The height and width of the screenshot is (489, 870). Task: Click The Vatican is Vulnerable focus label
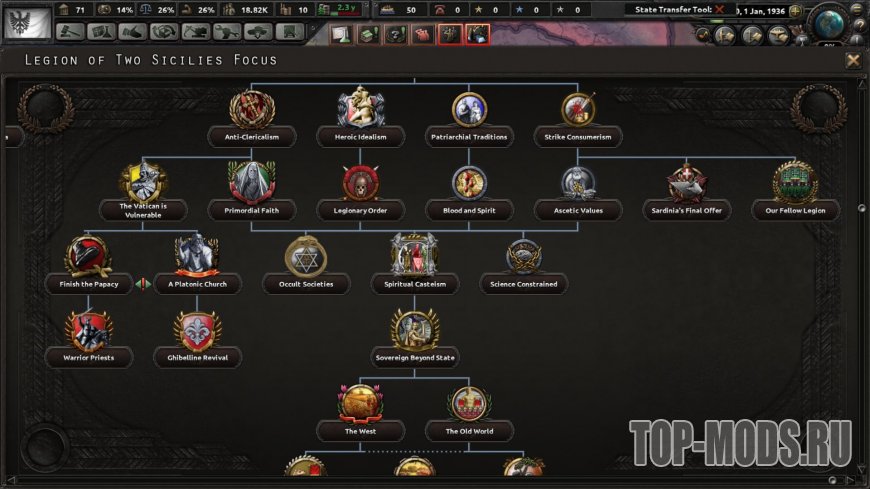pyautogui.click(x=143, y=210)
